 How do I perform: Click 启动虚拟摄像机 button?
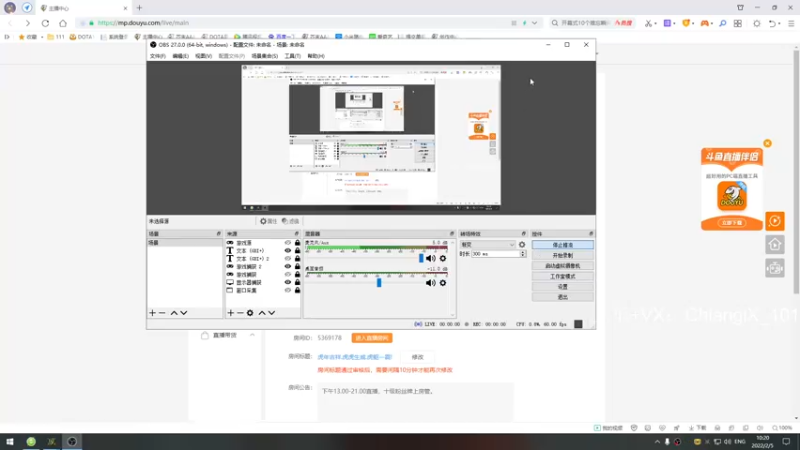coord(562,266)
